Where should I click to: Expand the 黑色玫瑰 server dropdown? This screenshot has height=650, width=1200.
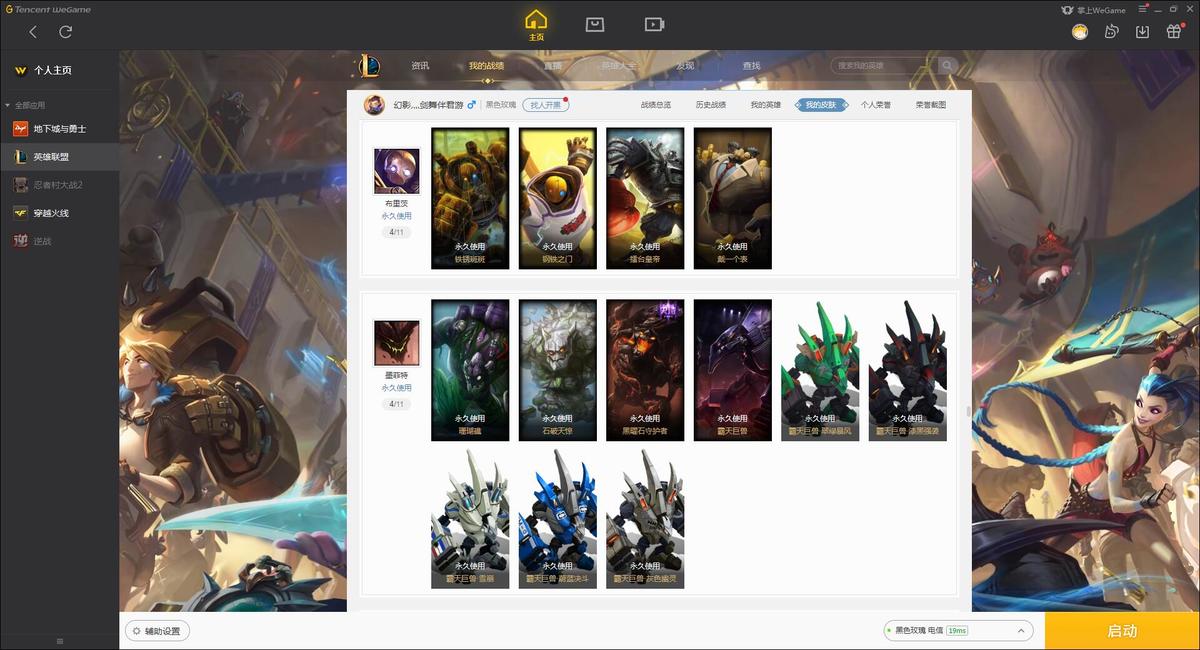pyautogui.click(x=958, y=631)
